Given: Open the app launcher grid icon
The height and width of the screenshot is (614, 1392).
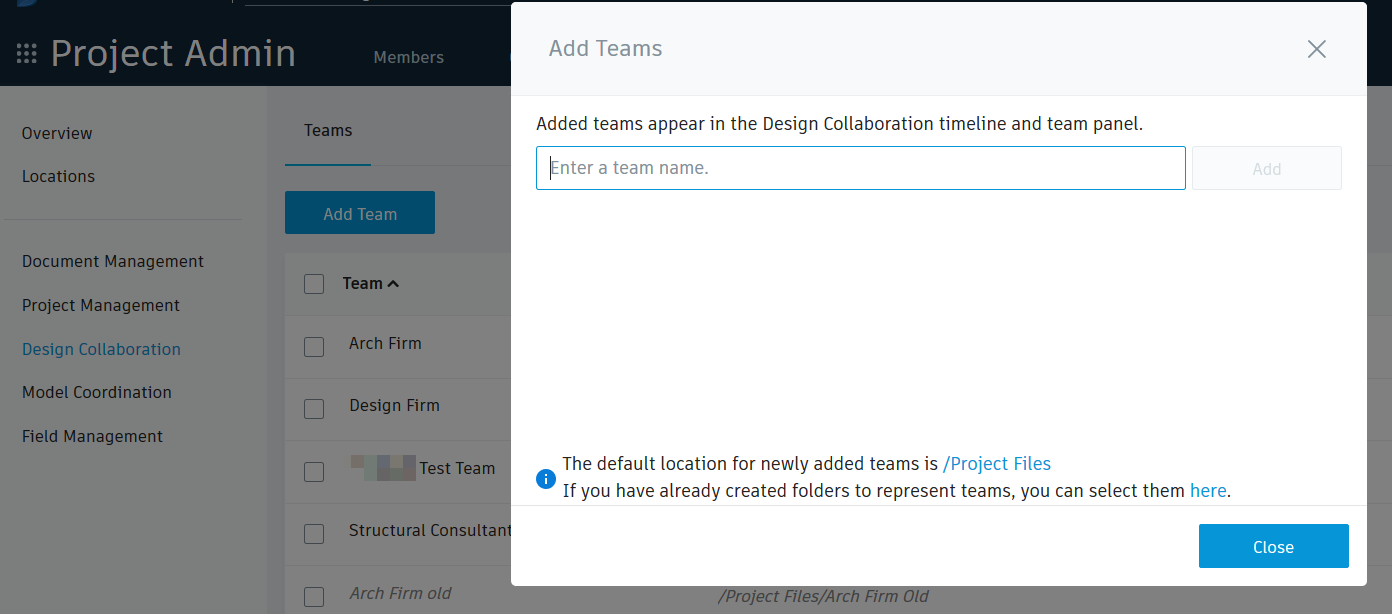Looking at the screenshot, I should click(27, 54).
